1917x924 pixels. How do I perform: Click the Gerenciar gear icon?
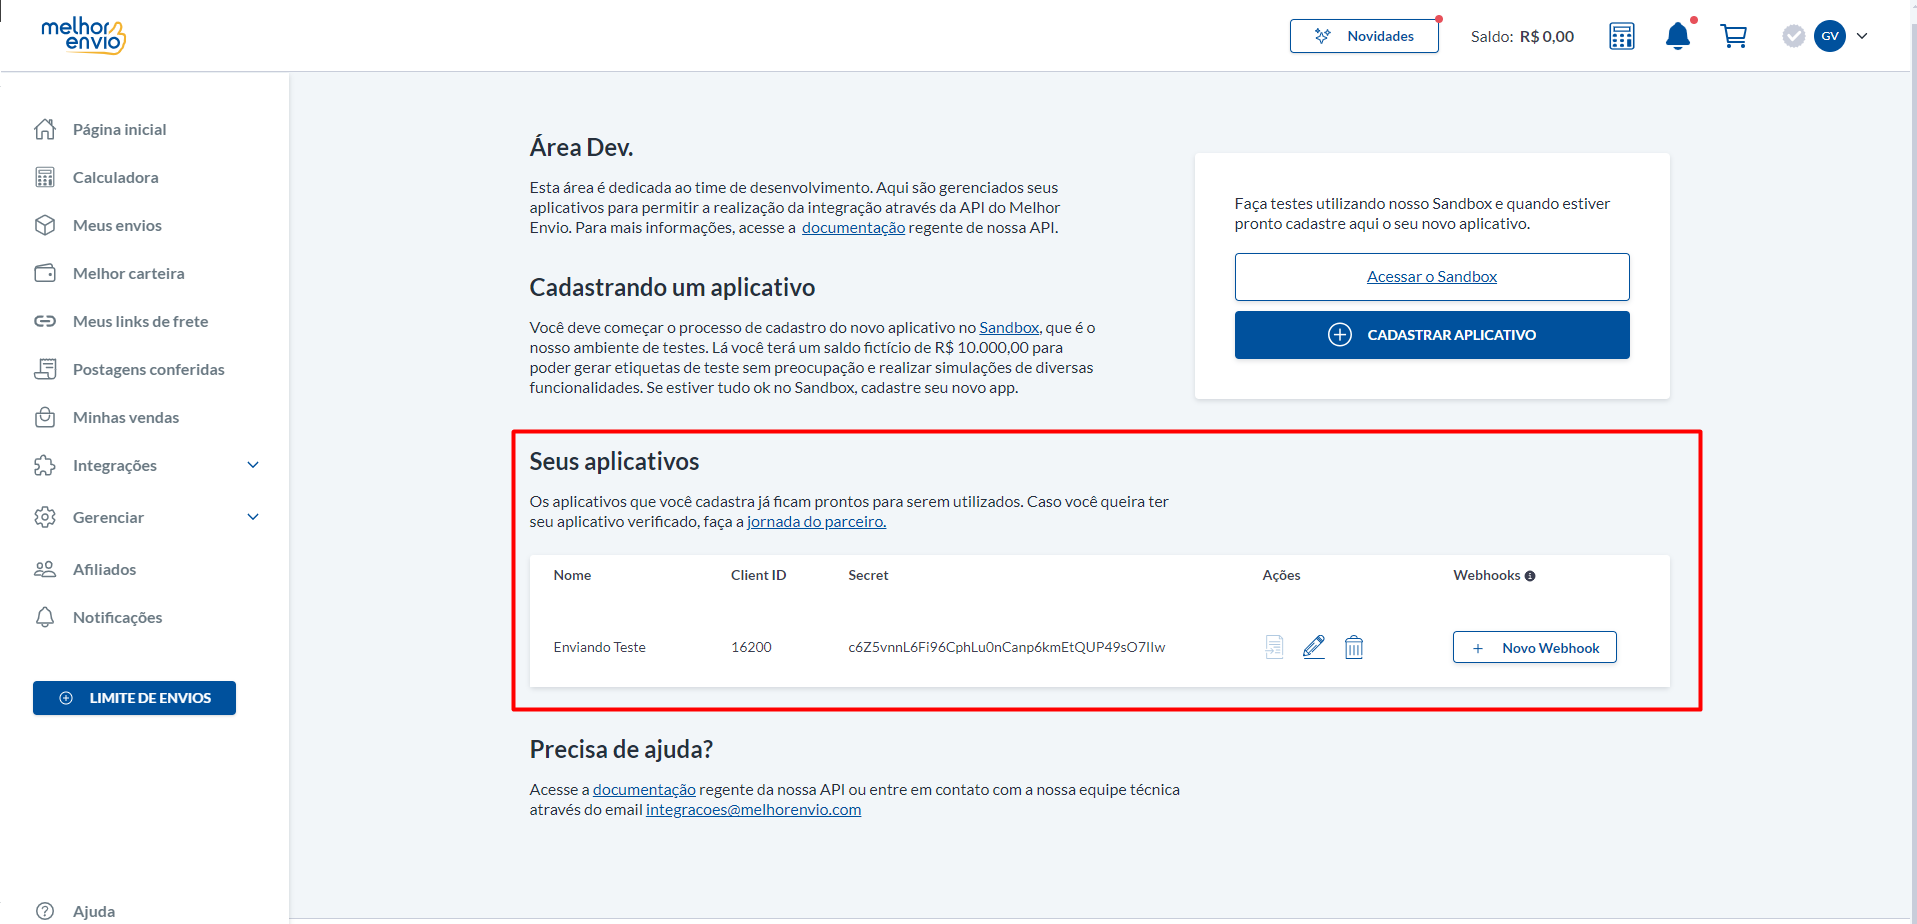point(45,517)
